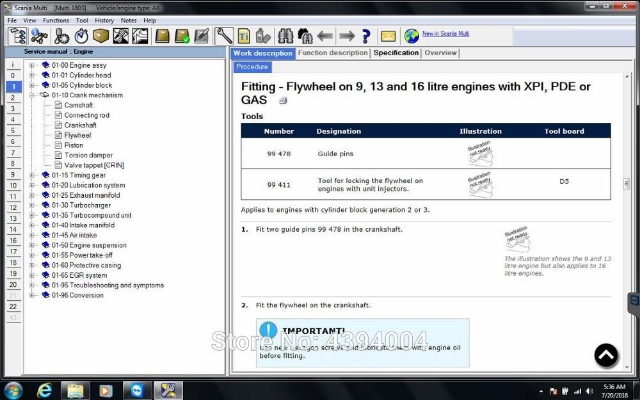This screenshot has width=640, height=400.
Task: Switch to the Overview tab
Action: click(x=440, y=53)
